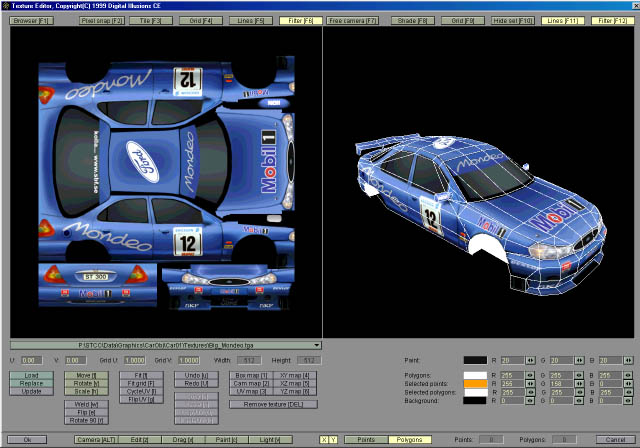Open the Browser [F1] button
Viewport: 640px width, 448px height.
pyautogui.click(x=31, y=20)
